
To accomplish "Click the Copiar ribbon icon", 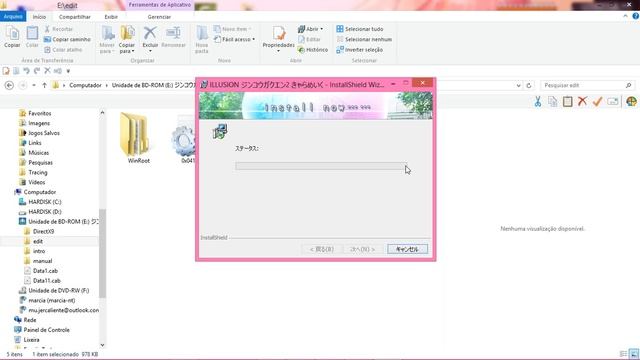I will click(x=12, y=37).
